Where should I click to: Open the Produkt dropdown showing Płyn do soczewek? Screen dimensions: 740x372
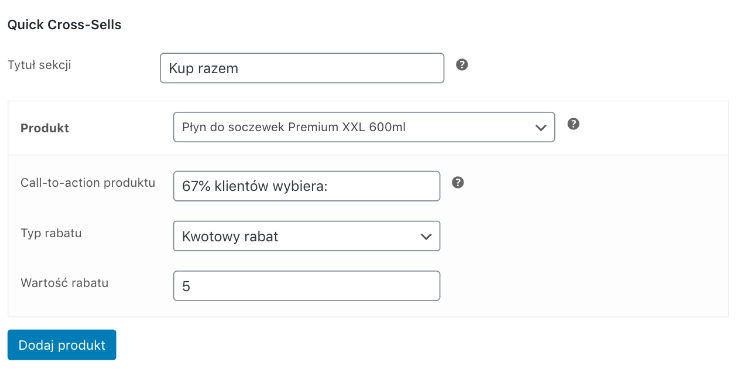tap(364, 127)
